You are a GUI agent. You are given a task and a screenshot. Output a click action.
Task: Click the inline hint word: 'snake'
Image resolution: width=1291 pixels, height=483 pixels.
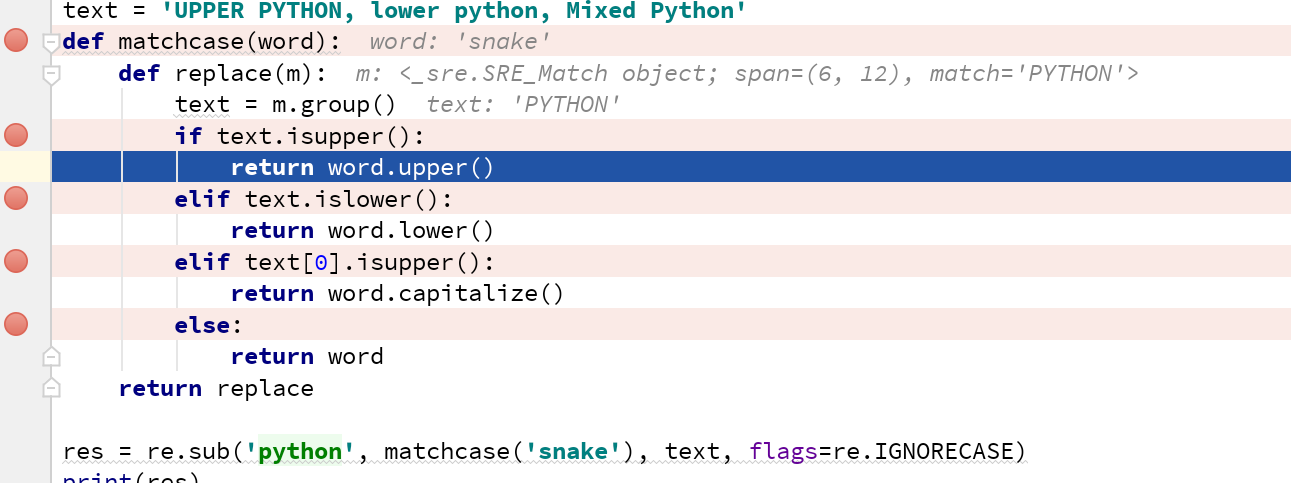pyautogui.click(x=459, y=43)
